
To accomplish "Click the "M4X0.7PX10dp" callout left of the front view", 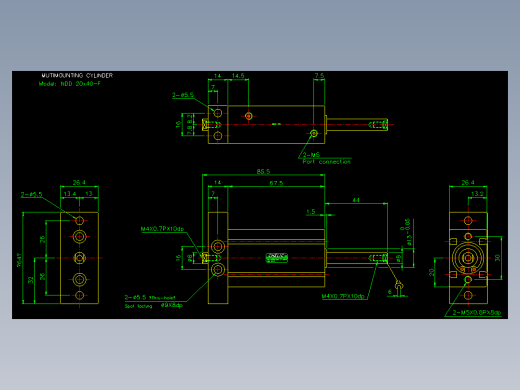I will pos(162,229).
